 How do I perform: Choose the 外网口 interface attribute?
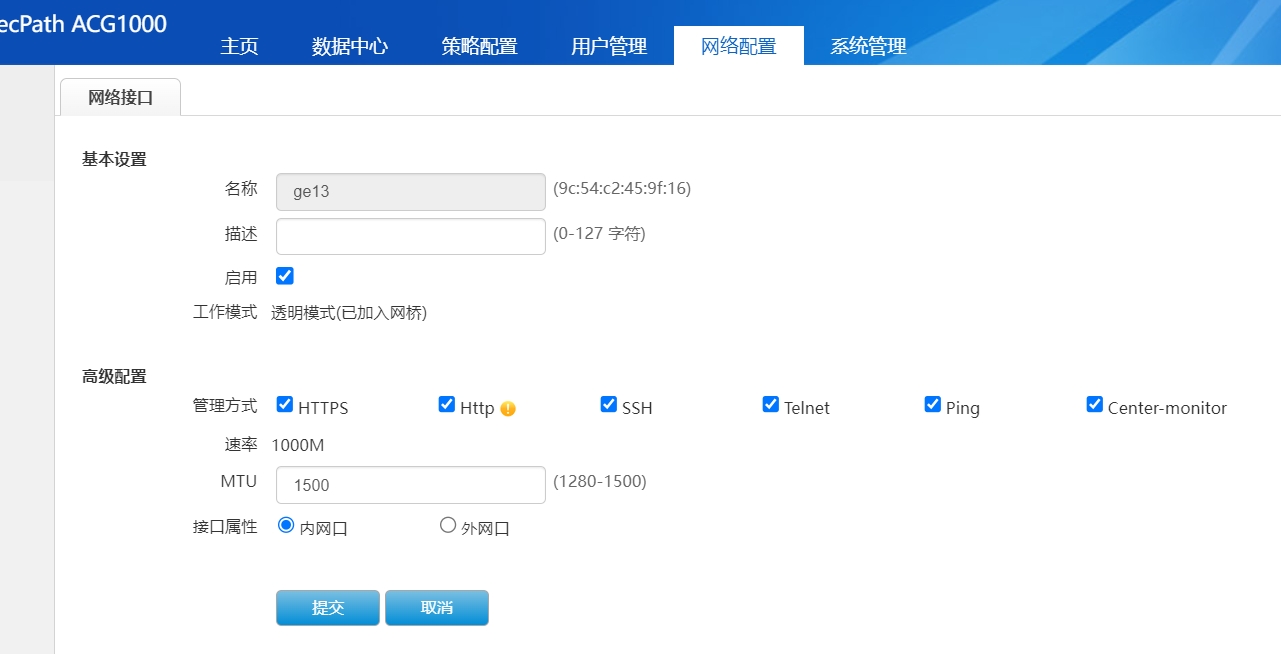pyautogui.click(x=448, y=525)
